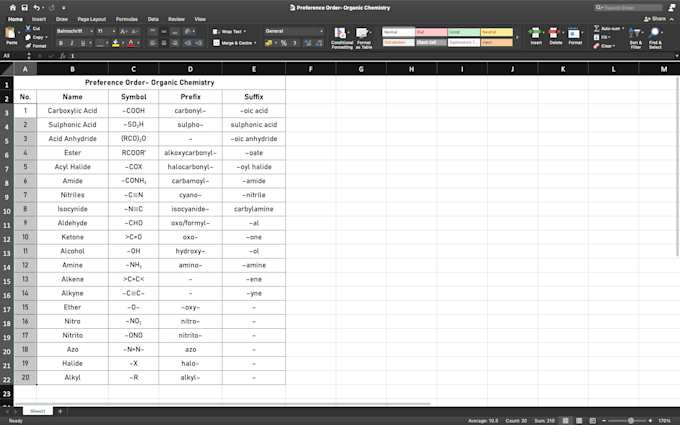Click the Sort & Filter icon

pyautogui.click(x=634, y=33)
